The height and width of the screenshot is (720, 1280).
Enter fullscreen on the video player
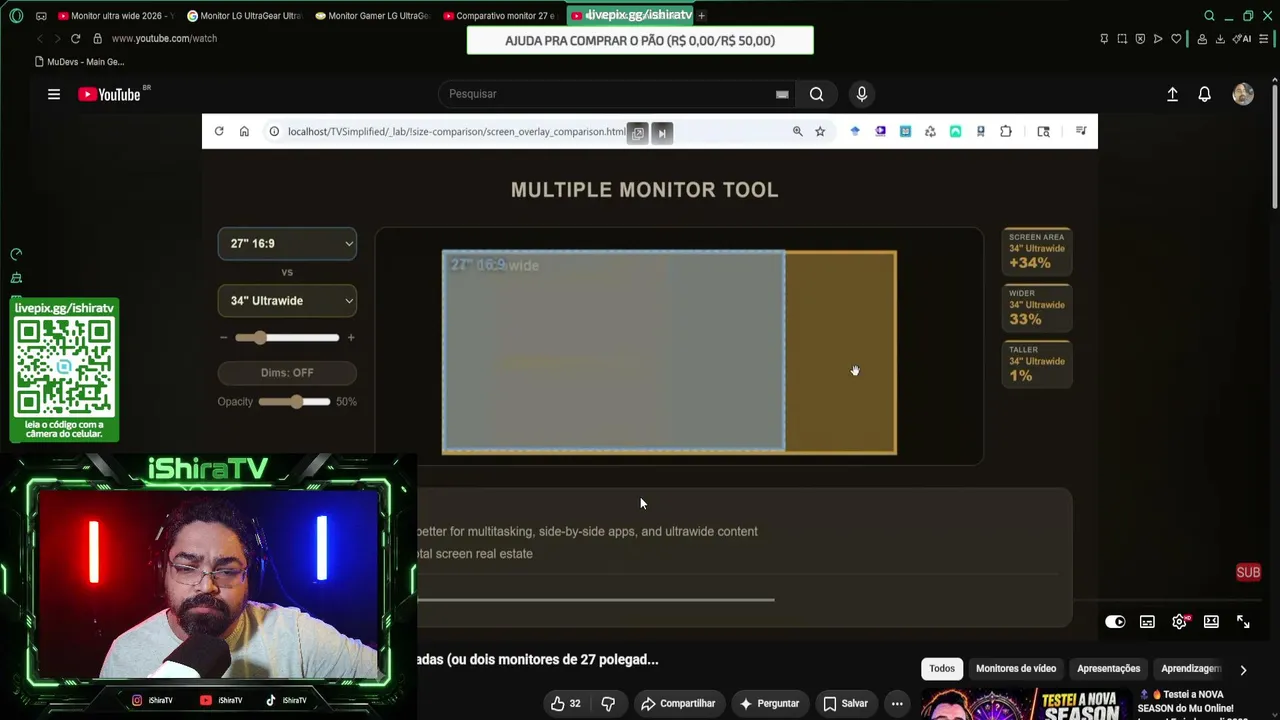click(1243, 622)
